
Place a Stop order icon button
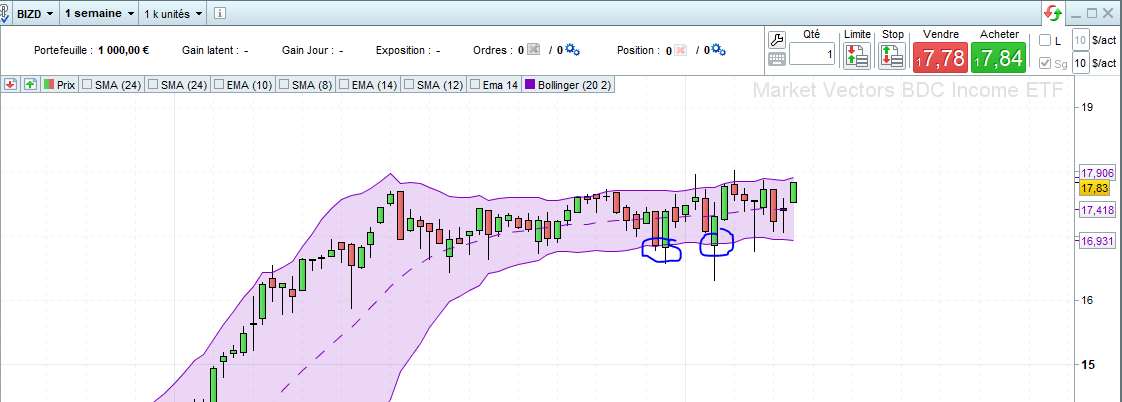pos(892,55)
